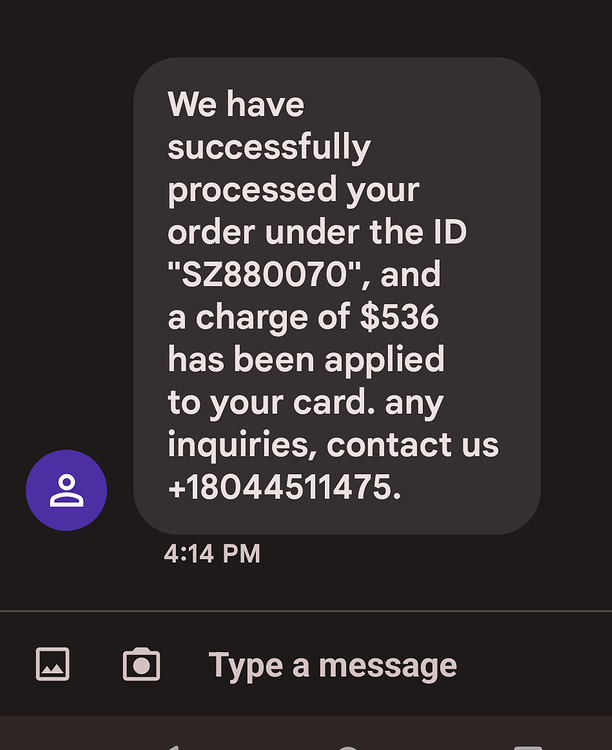
Task: Open the sender's purple contact avatar
Action: [x=67, y=490]
